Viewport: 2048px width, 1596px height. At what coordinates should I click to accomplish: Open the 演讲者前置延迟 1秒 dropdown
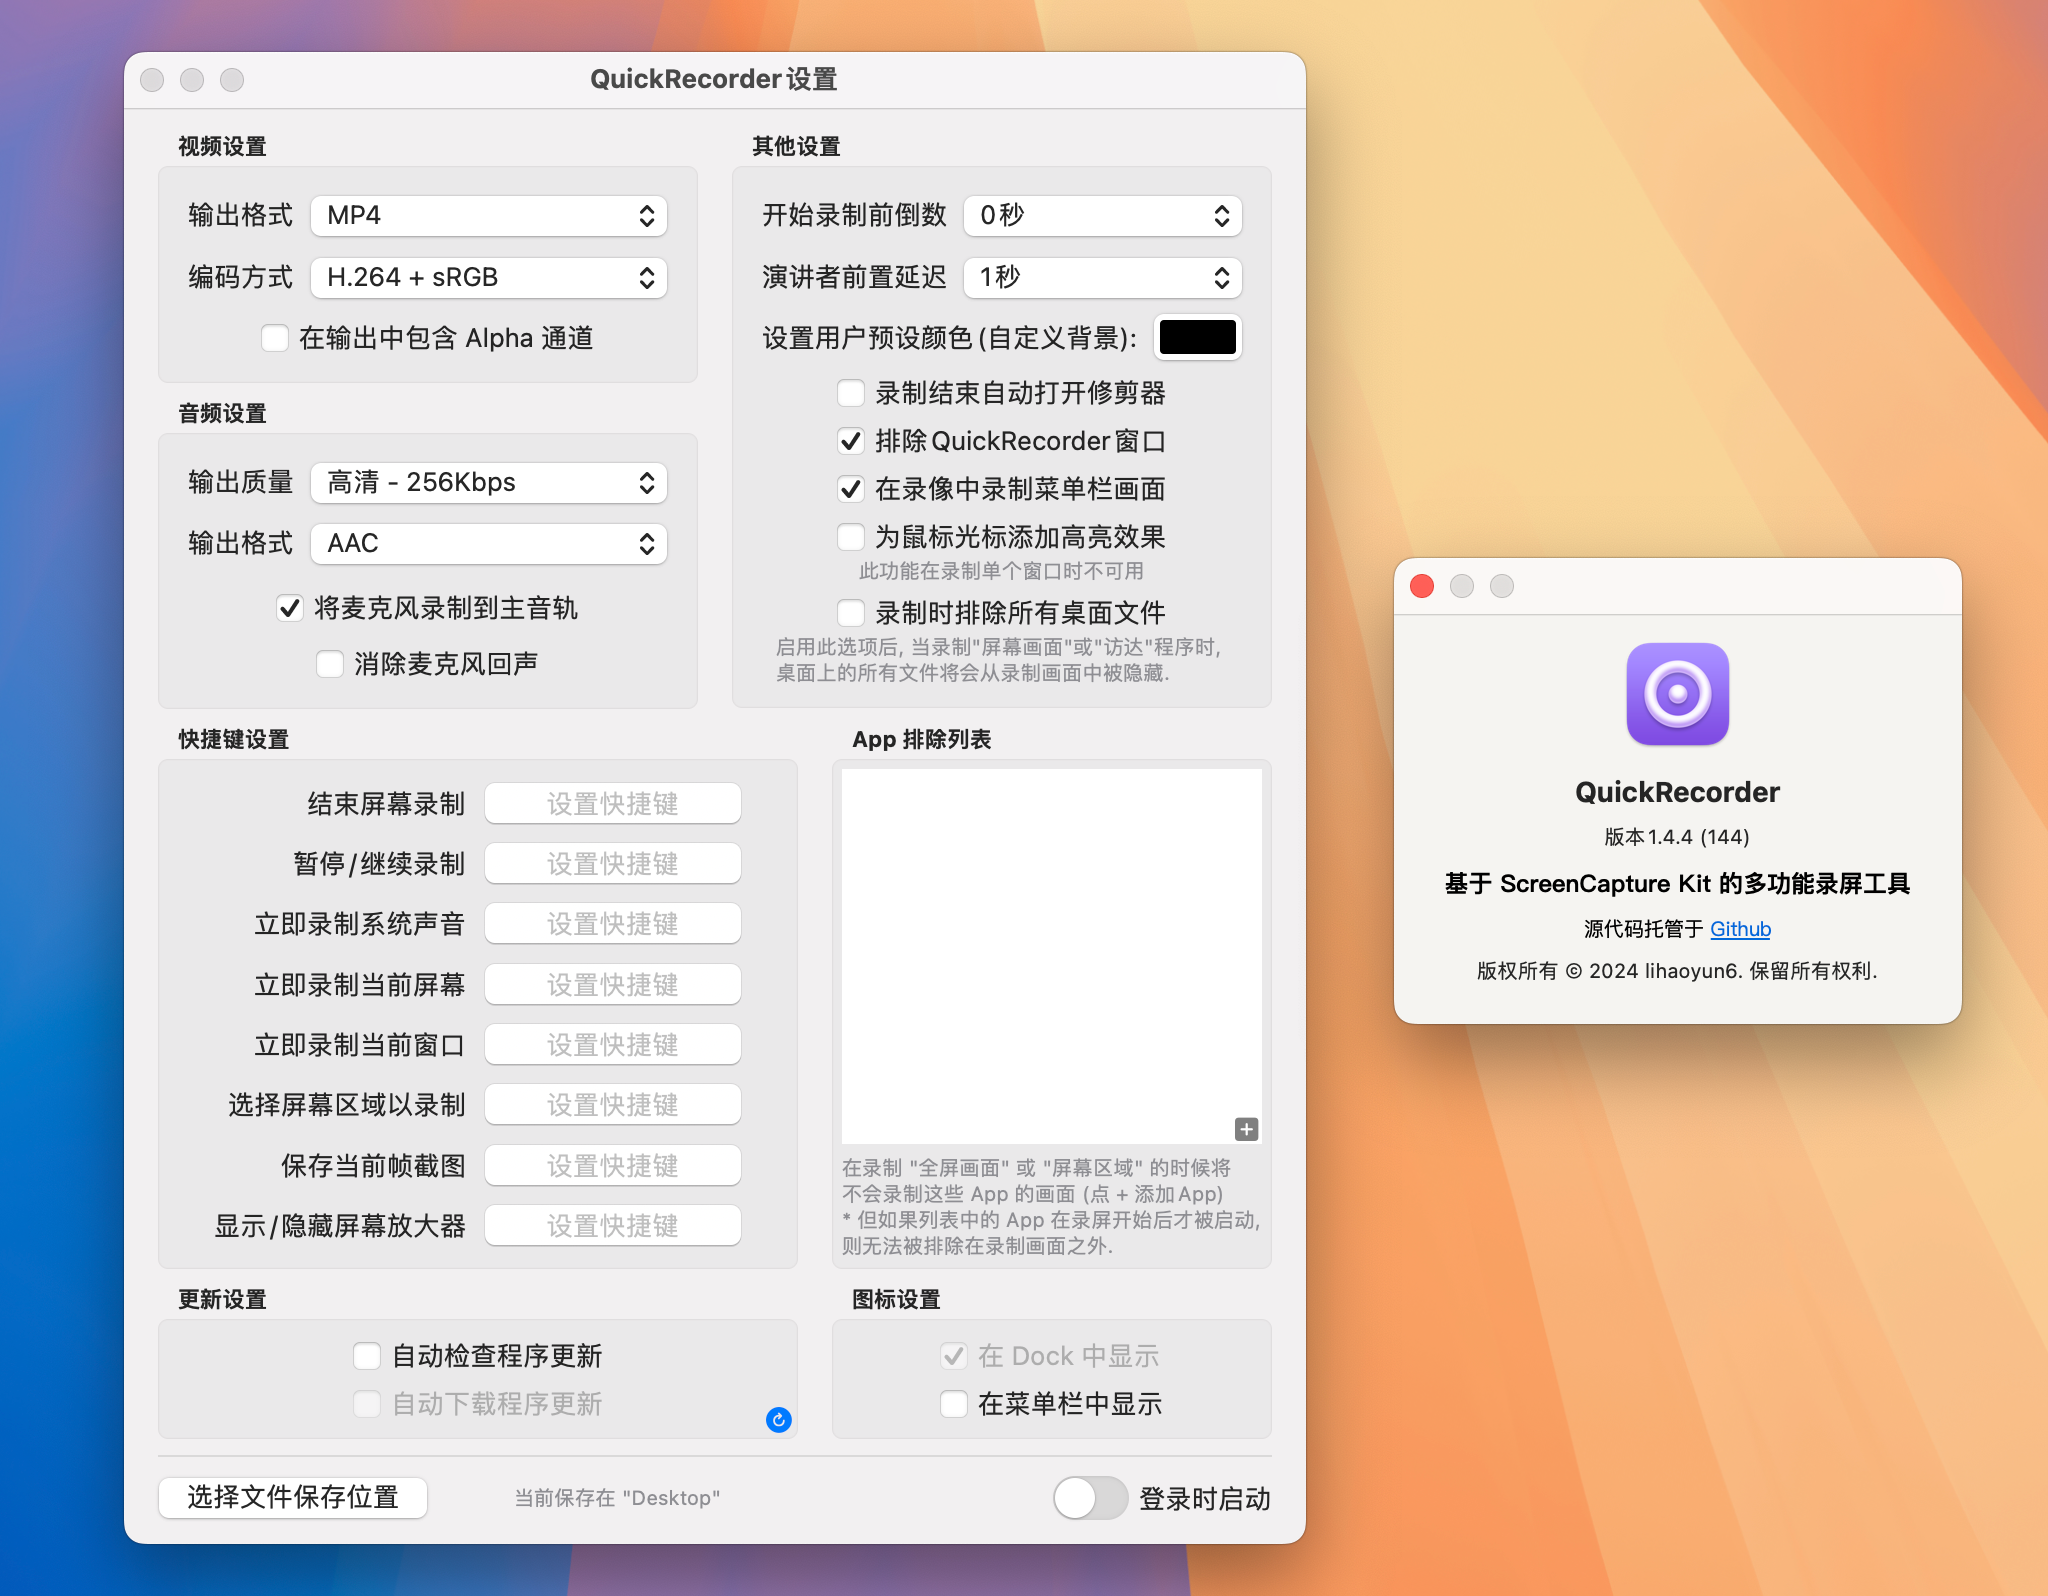[1102, 277]
